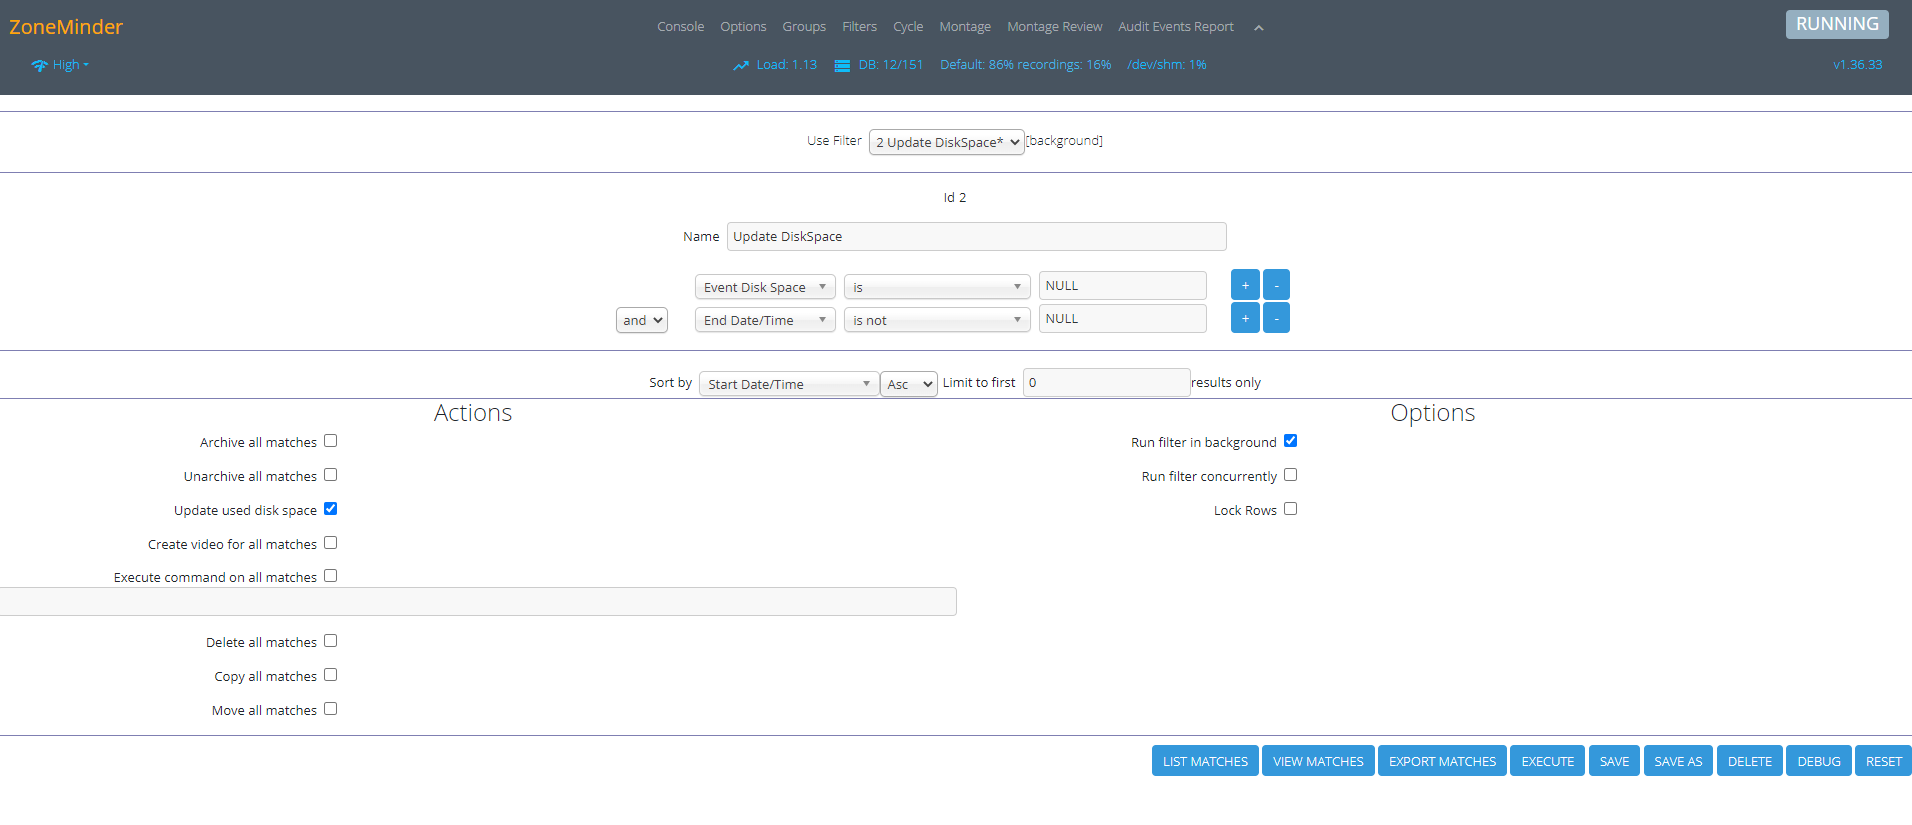Click the Limit to first results field
Screen dimensions: 1912x825
pos(1106,383)
